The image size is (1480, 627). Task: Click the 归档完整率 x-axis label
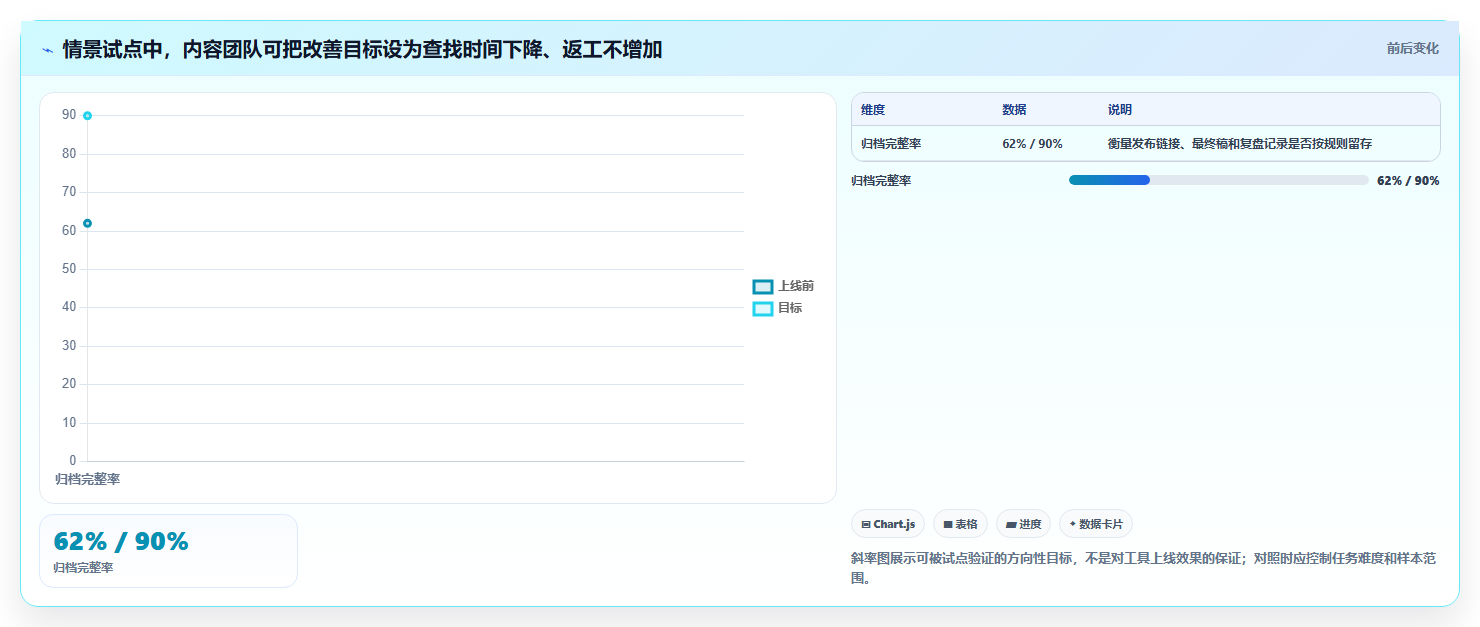88,480
